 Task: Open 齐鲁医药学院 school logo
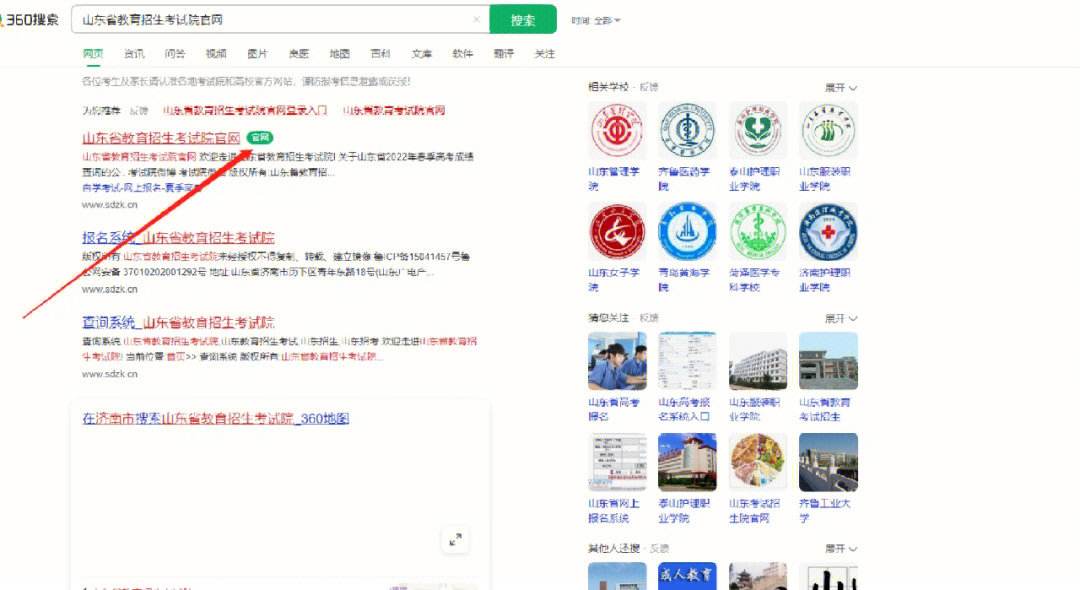[687, 131]
